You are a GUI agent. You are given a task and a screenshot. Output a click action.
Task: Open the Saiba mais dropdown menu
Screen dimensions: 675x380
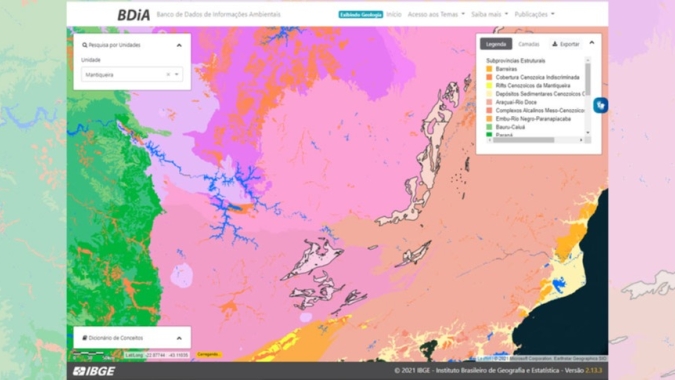489,14
